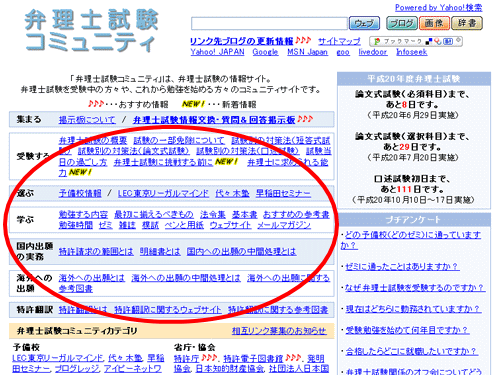Open the 掲示板について link
This screenshot has width=500, height=375.
tap(87, 120)
